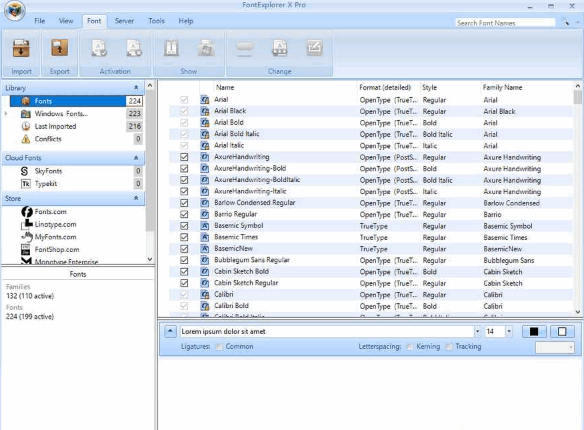
Task: Click the Search Font Names field
Action: coord(505,23)
